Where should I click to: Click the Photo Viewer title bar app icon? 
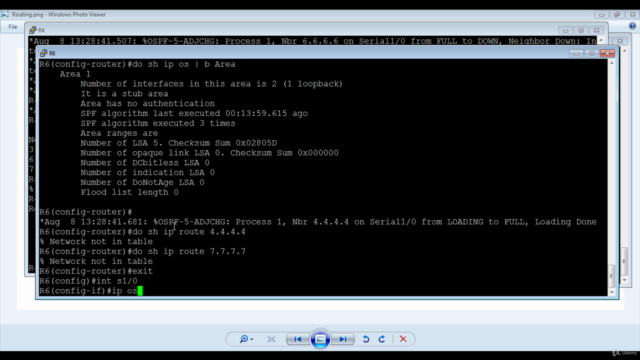pyautogui.click(x=5, y=14)
